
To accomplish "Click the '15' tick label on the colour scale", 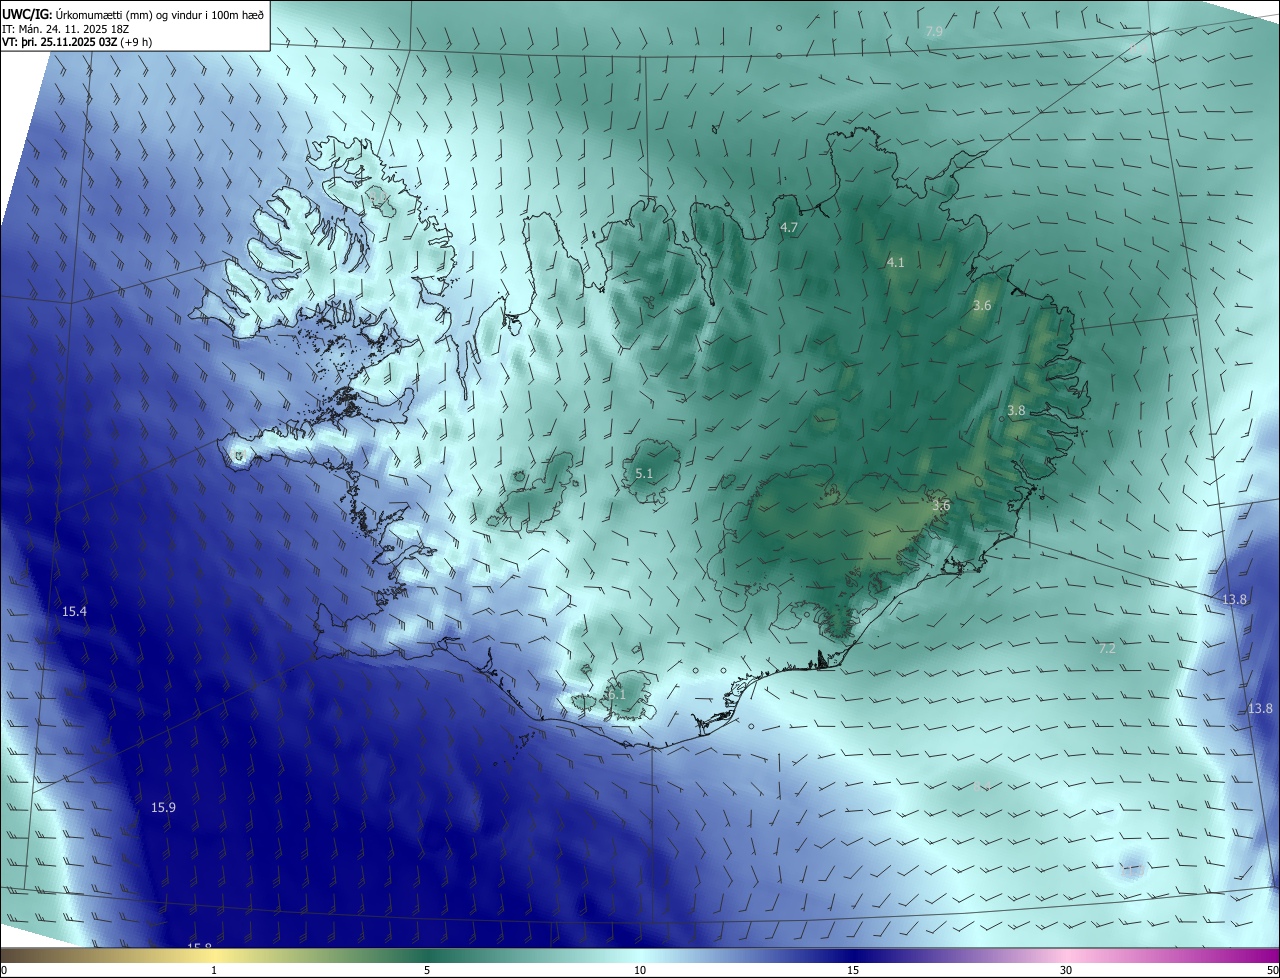I will click(x=853, y=970).
